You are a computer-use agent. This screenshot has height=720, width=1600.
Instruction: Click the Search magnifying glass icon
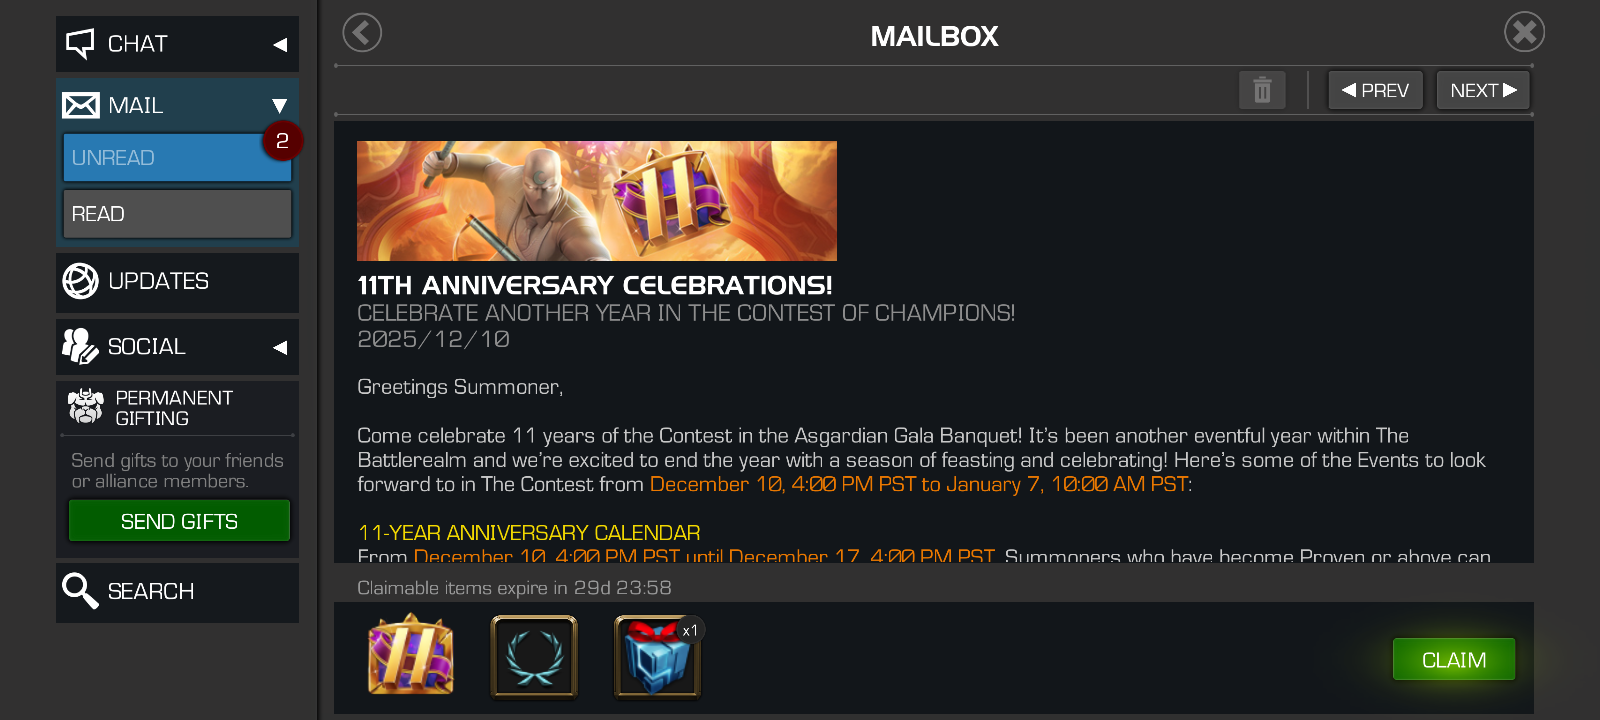[80, 591]
